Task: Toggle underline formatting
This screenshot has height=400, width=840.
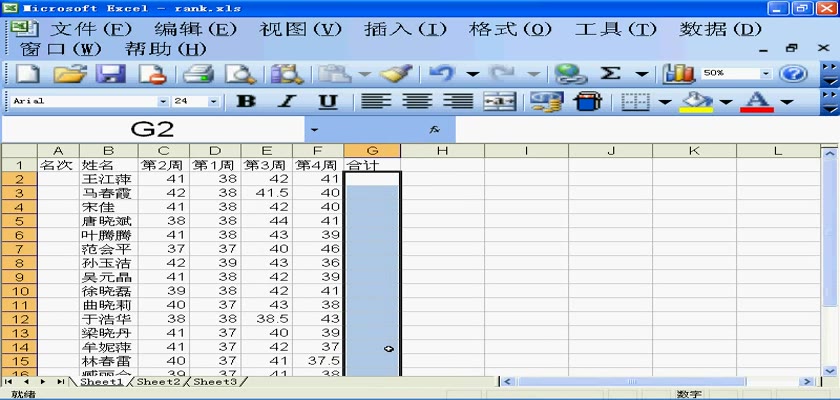Action: point(328,102)
